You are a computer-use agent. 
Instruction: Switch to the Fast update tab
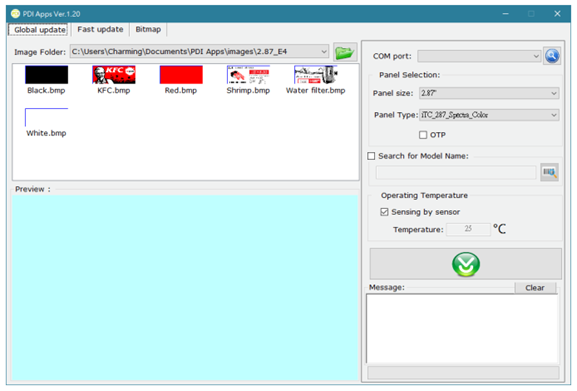coord(100,29)
